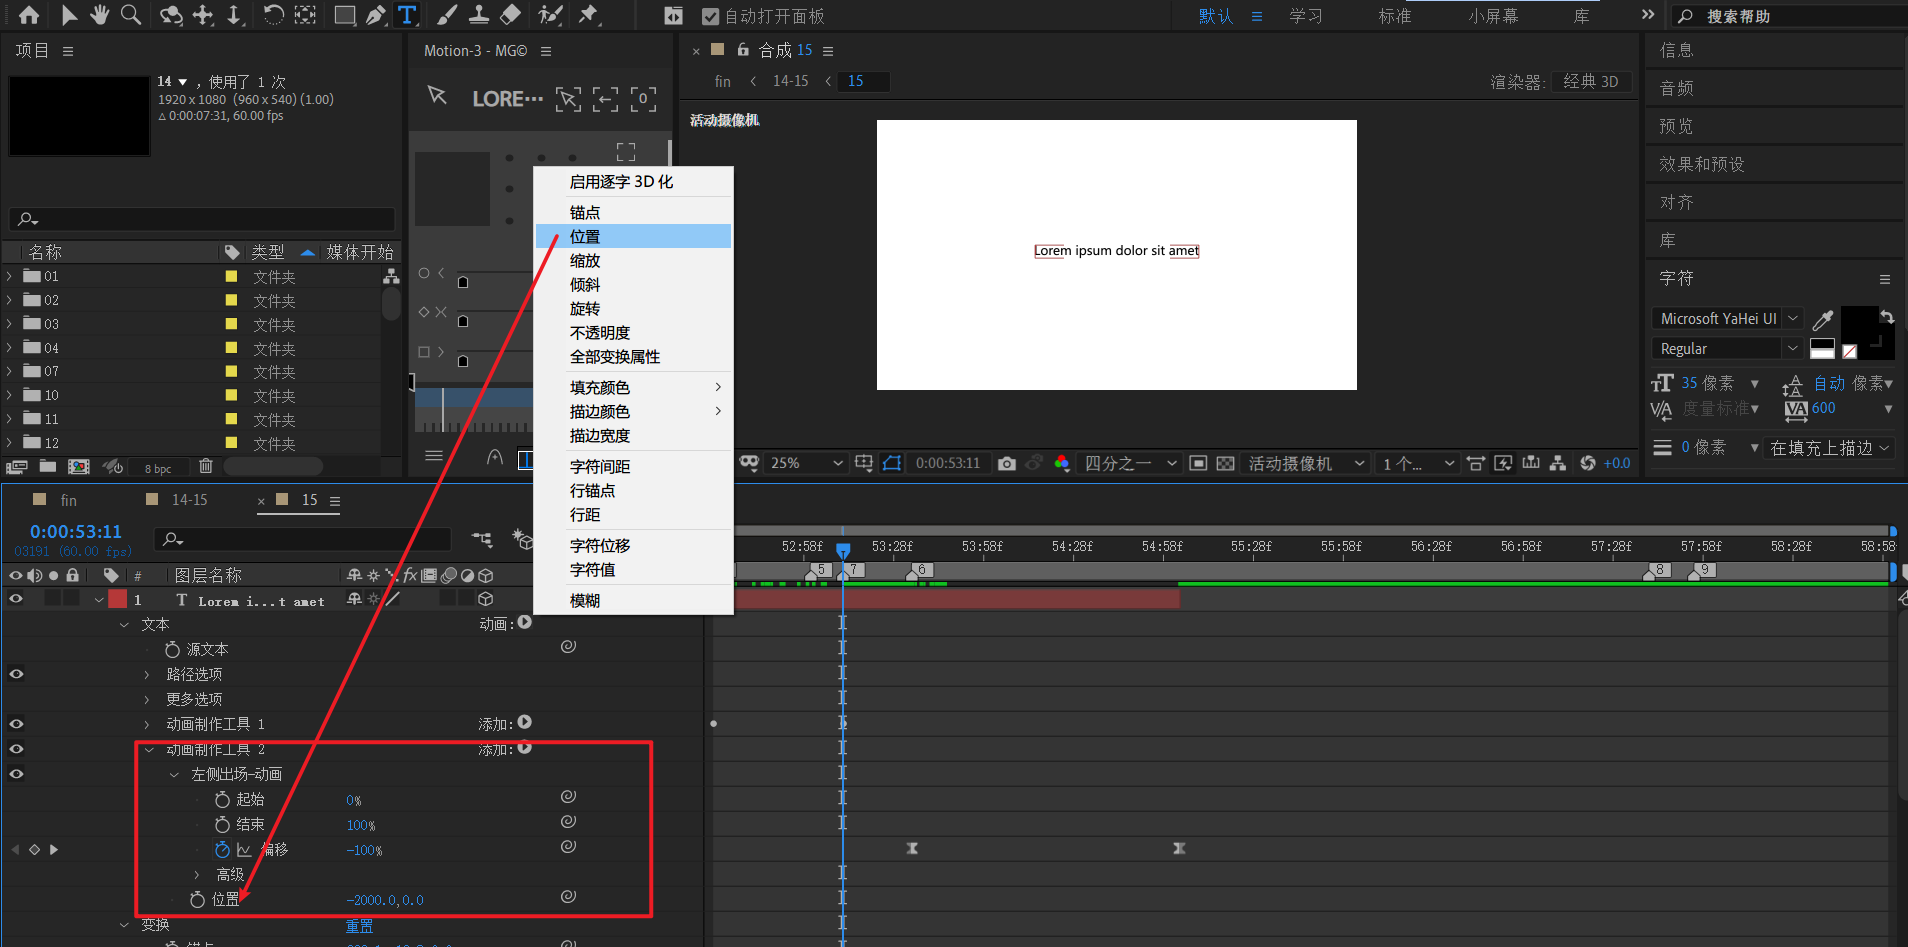Open the 效果和预设 panel

pyautogui.click(x=1701, y=164)
